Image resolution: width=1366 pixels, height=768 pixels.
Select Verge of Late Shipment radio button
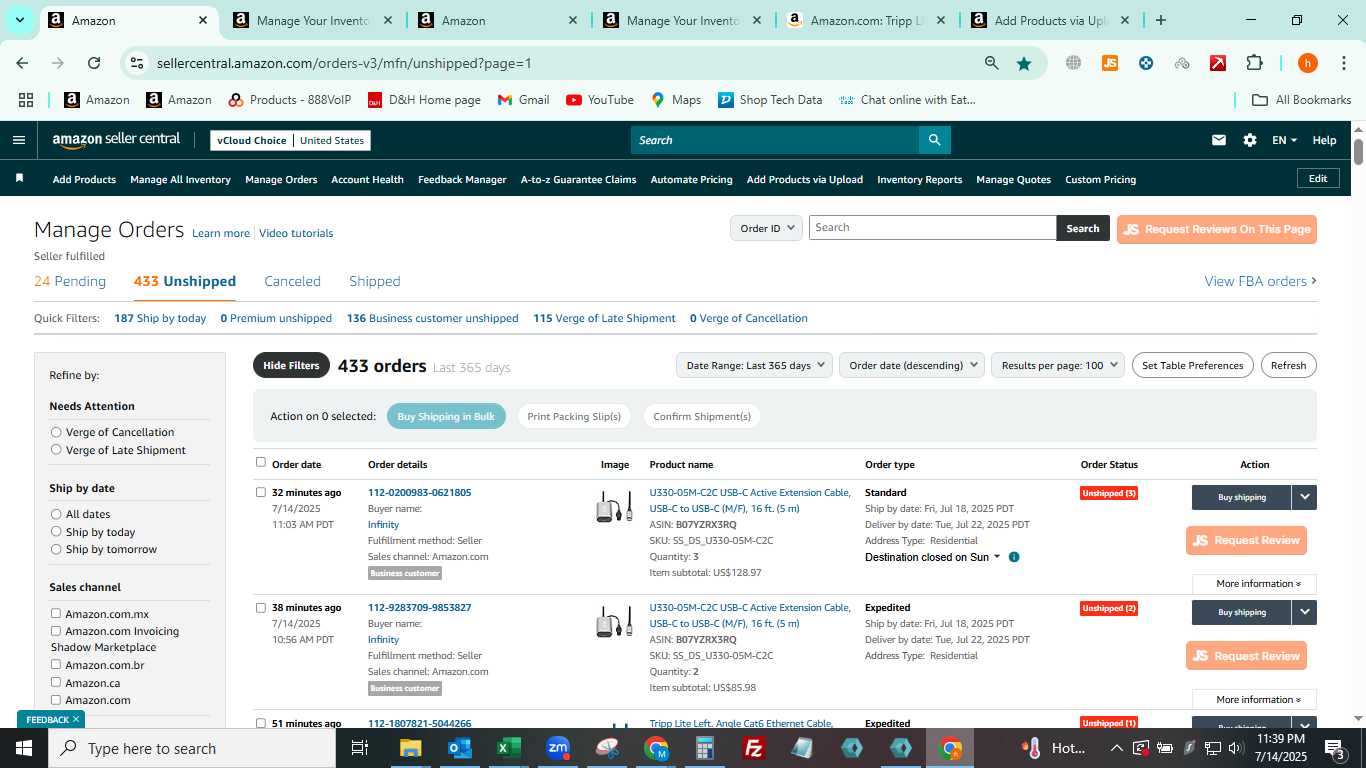pos(56,450)
